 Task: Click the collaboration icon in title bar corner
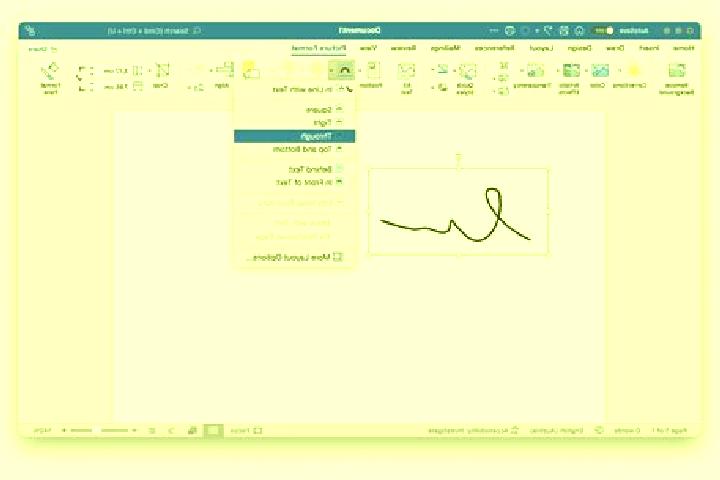30,31
